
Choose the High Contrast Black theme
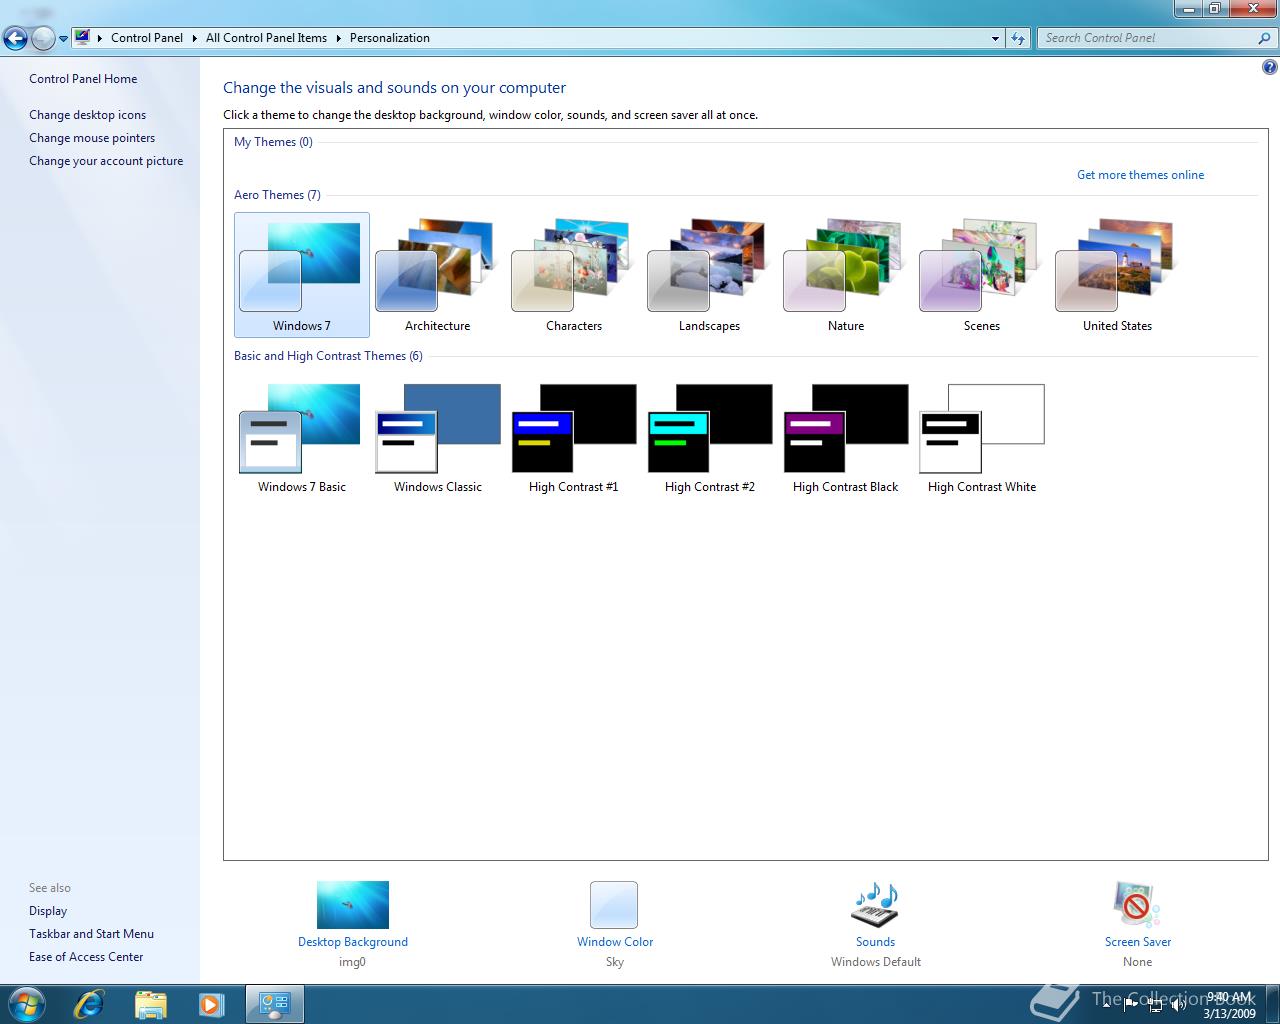(845, 437)
